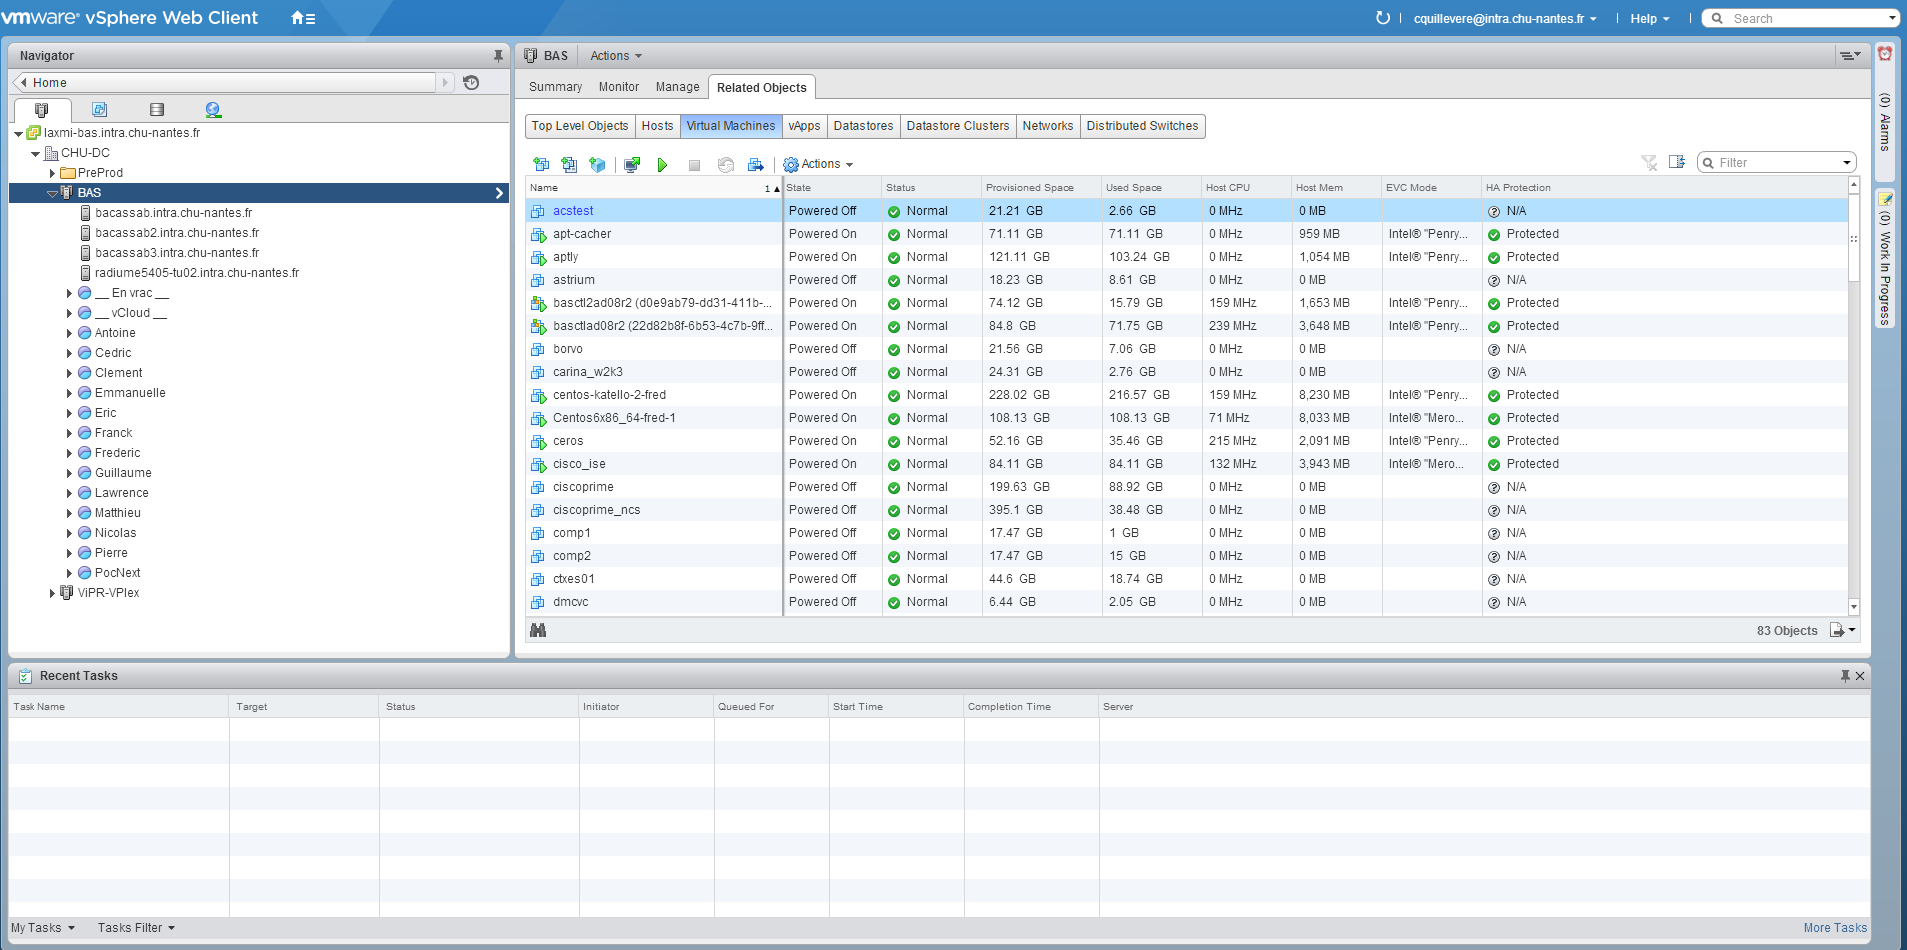
Task: Expand the PreProd folder
Action: (x=52, y=173)
